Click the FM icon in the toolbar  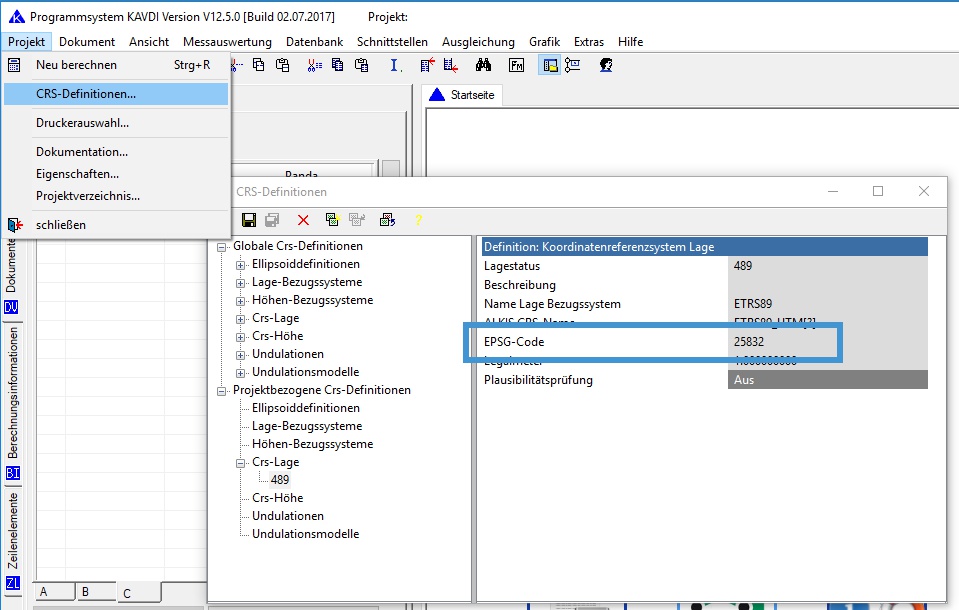coord(516,65)
